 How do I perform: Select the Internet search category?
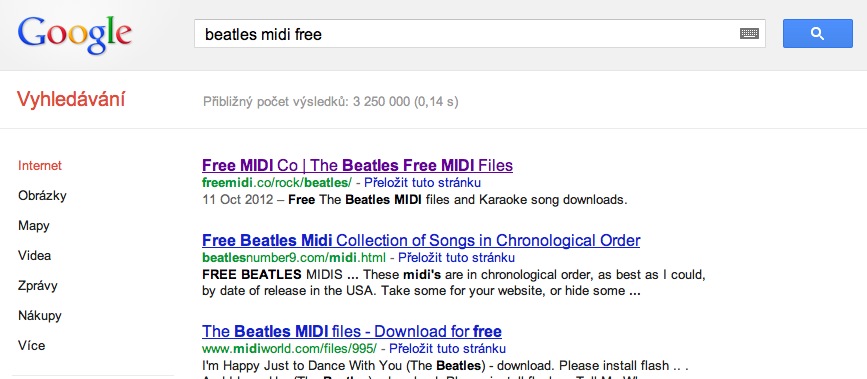tap(40, 165)
